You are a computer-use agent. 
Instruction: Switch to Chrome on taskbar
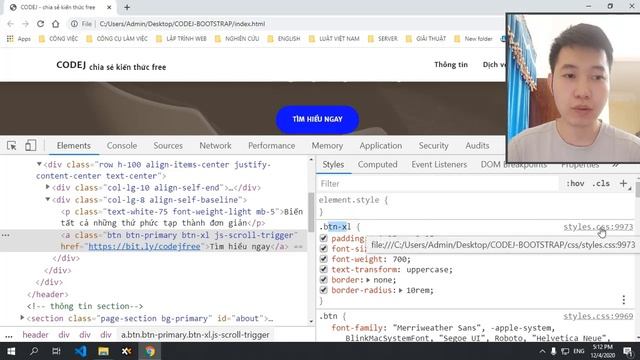pos(150,351)
